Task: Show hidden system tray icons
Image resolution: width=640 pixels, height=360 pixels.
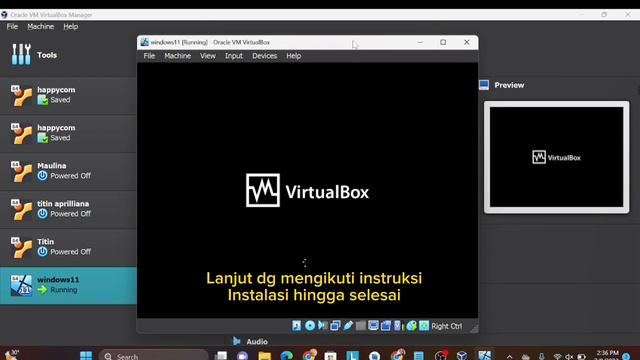Action: point(509,356)
